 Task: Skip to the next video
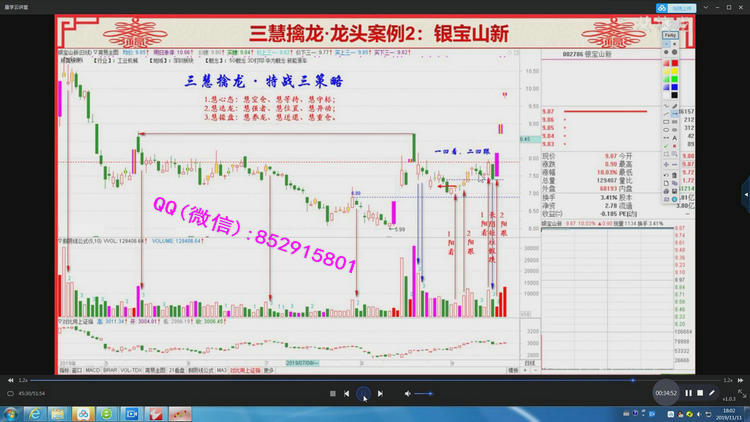[380, 394]
